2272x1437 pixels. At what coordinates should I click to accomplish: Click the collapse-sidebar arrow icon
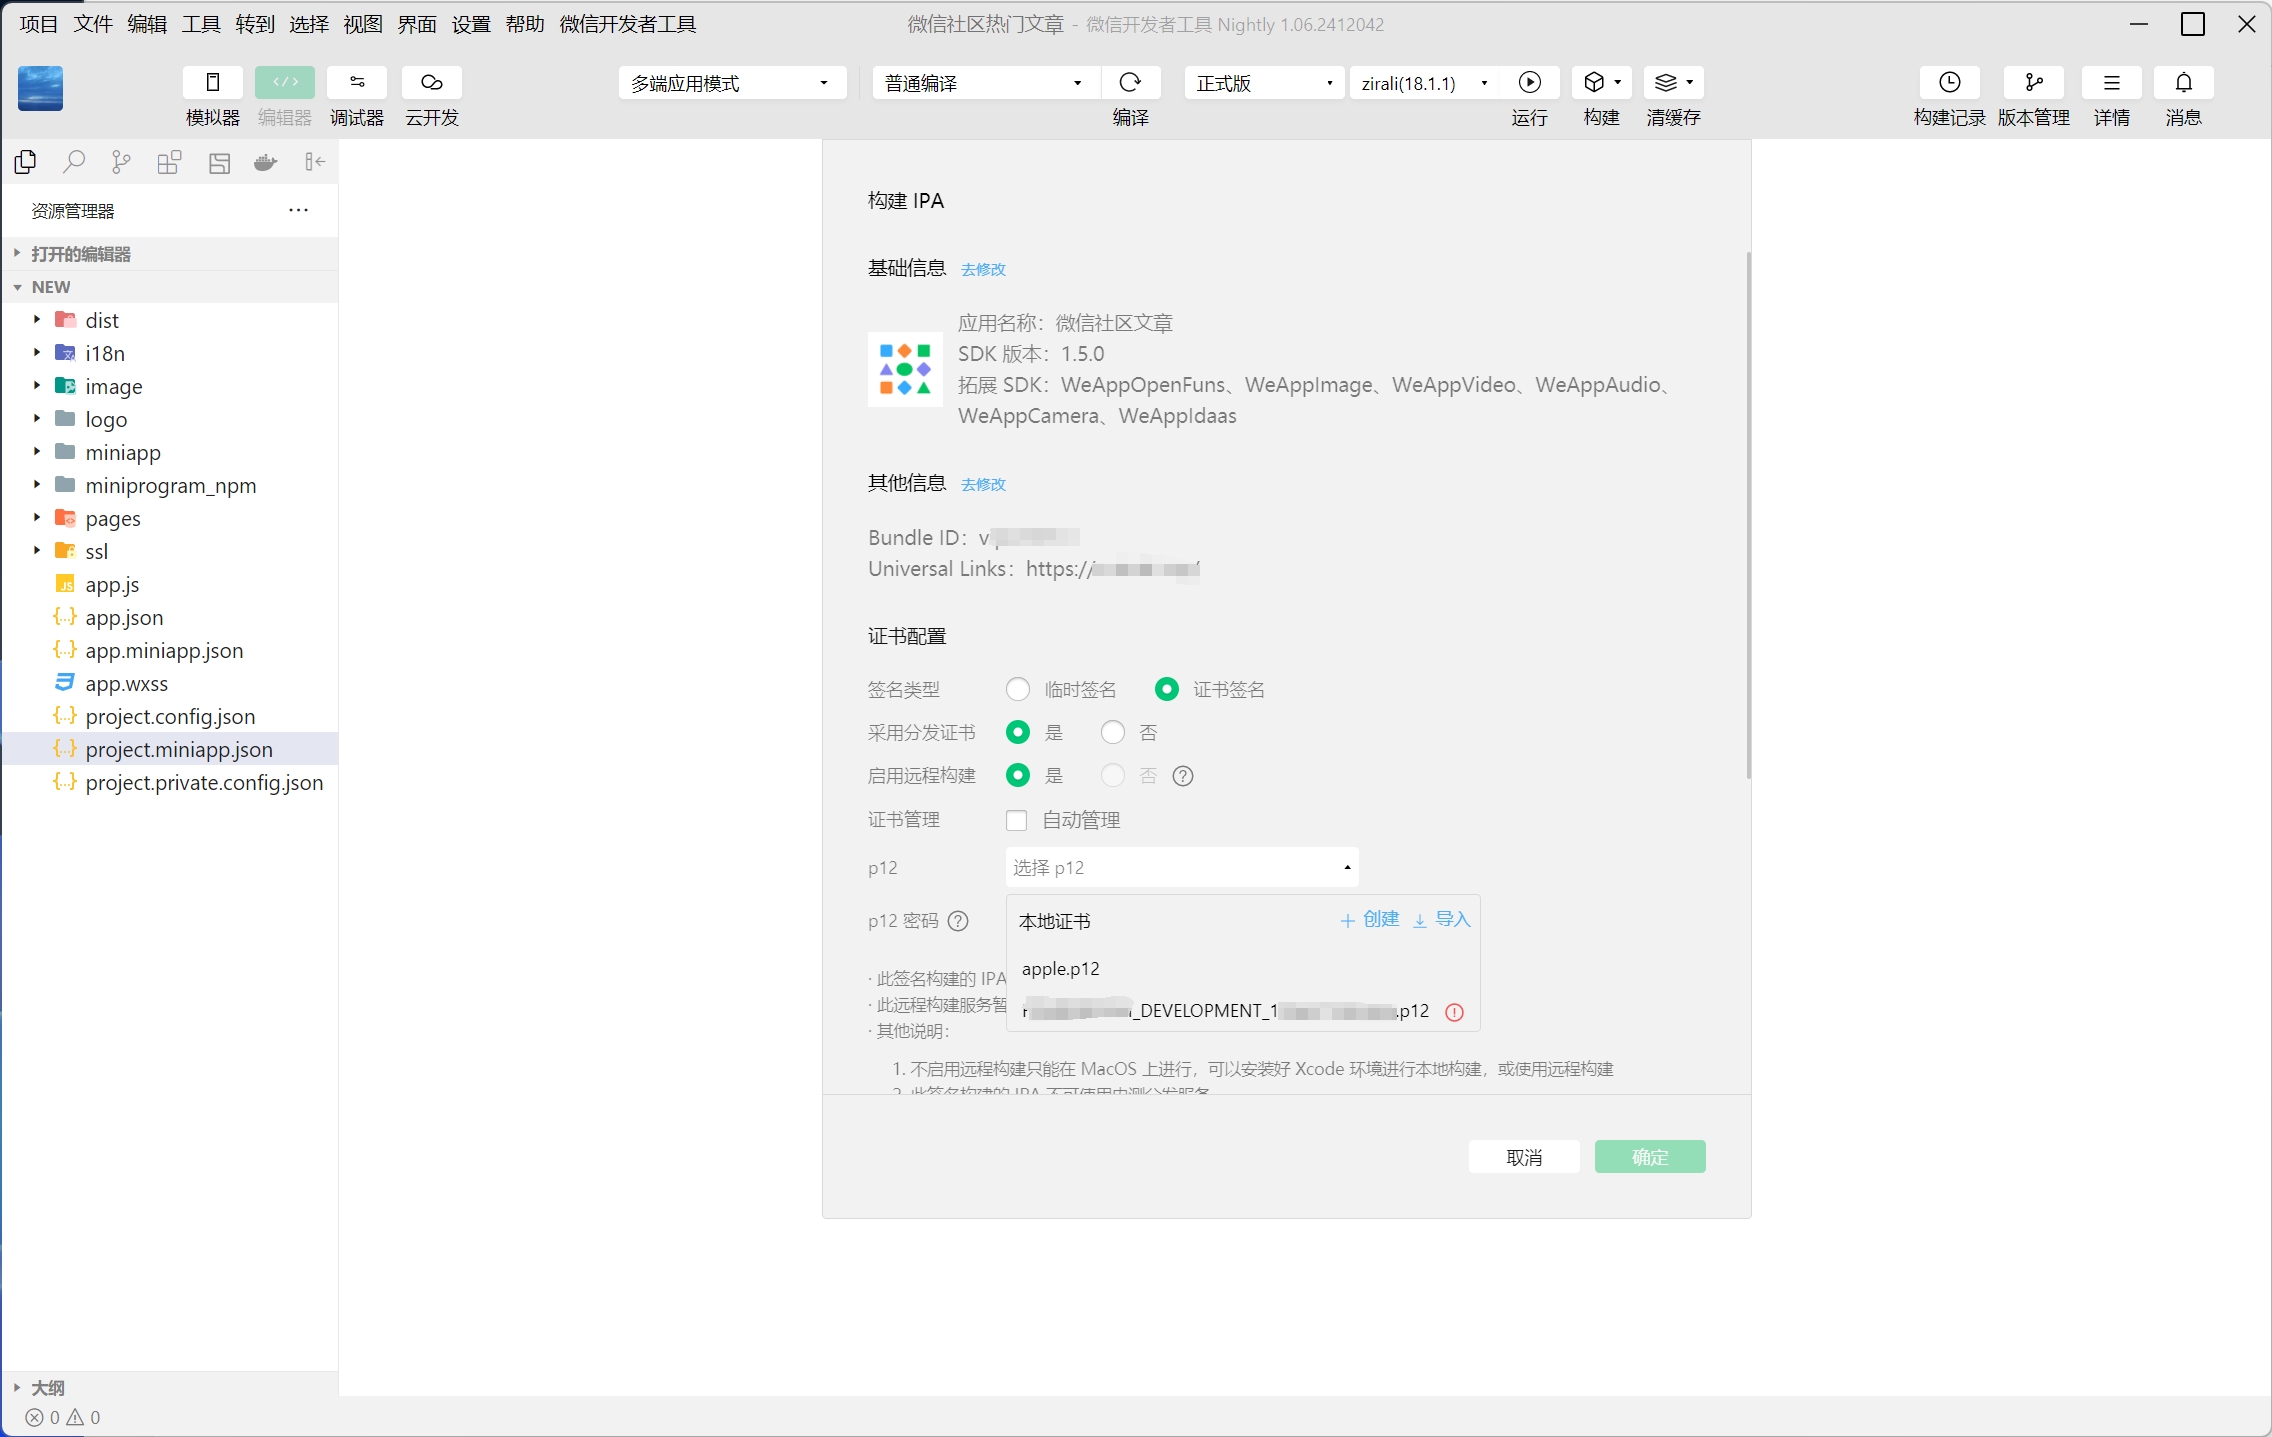[x=315, y=162]
